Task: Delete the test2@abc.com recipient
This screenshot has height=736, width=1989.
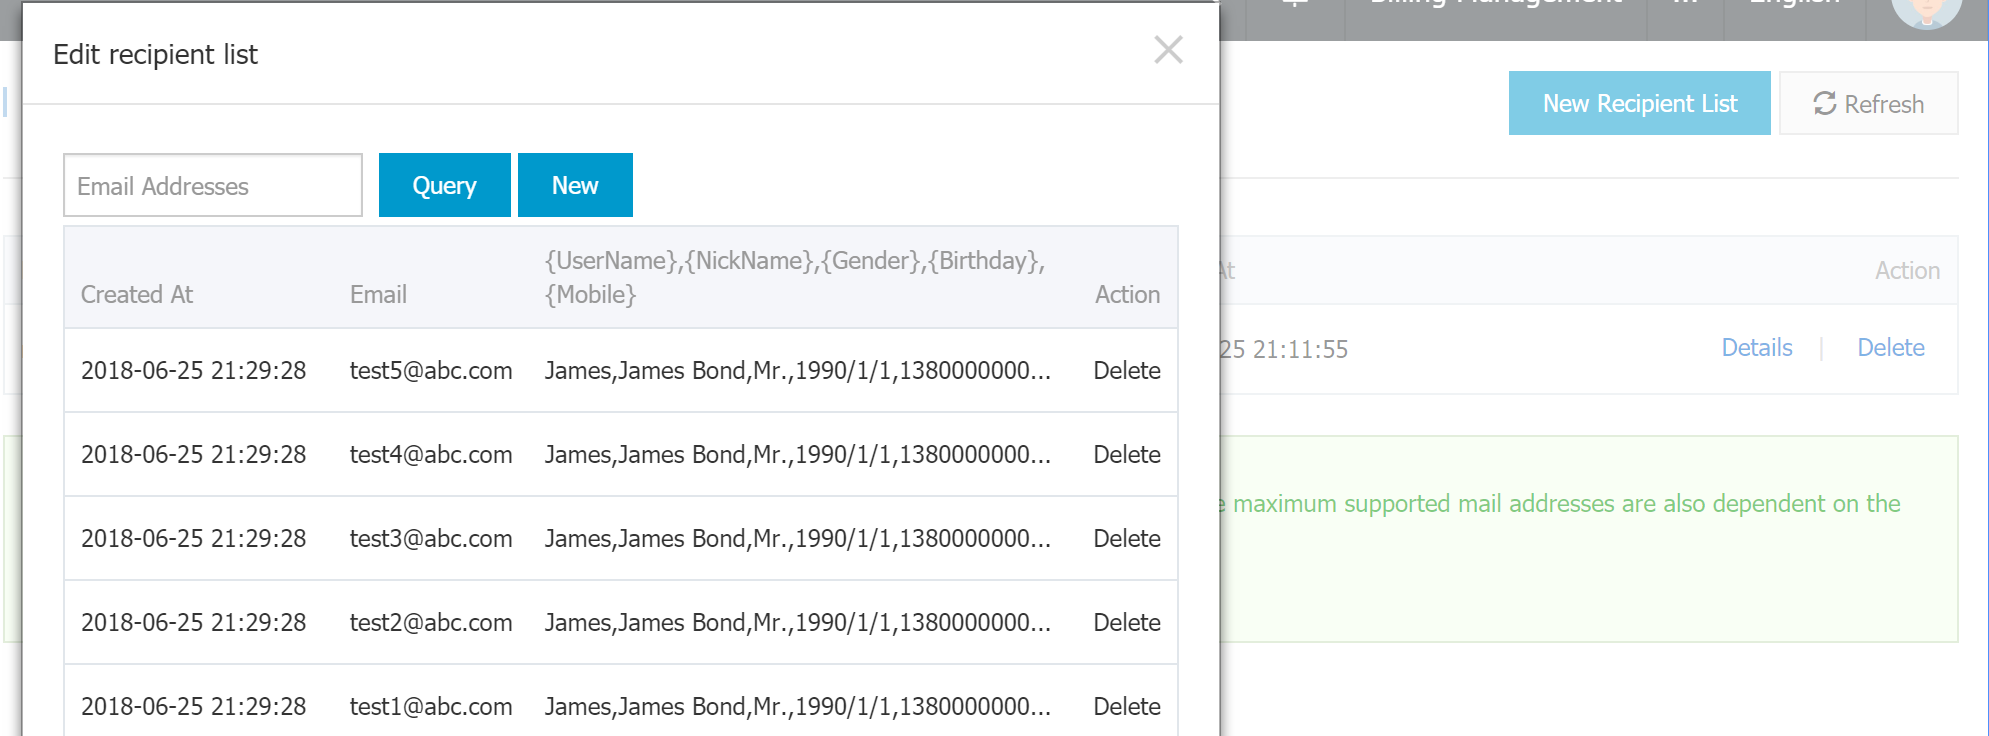Action: pos(1127,623)
